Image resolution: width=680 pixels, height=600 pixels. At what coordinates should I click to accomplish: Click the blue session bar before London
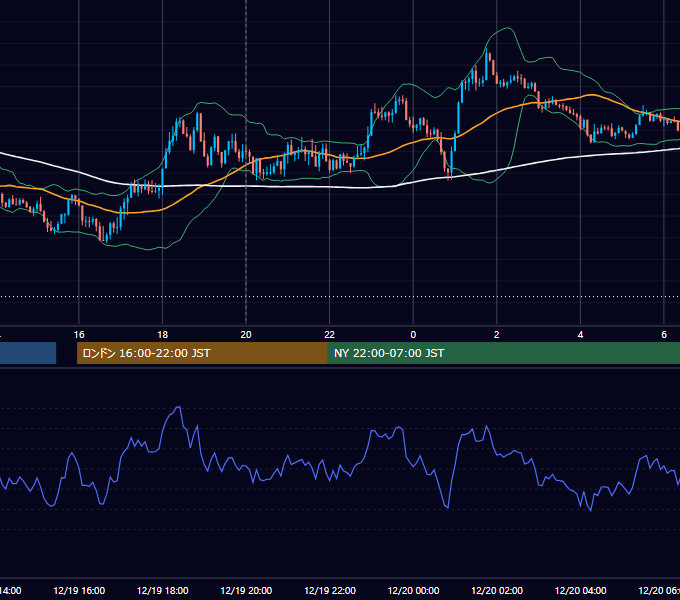28,353
